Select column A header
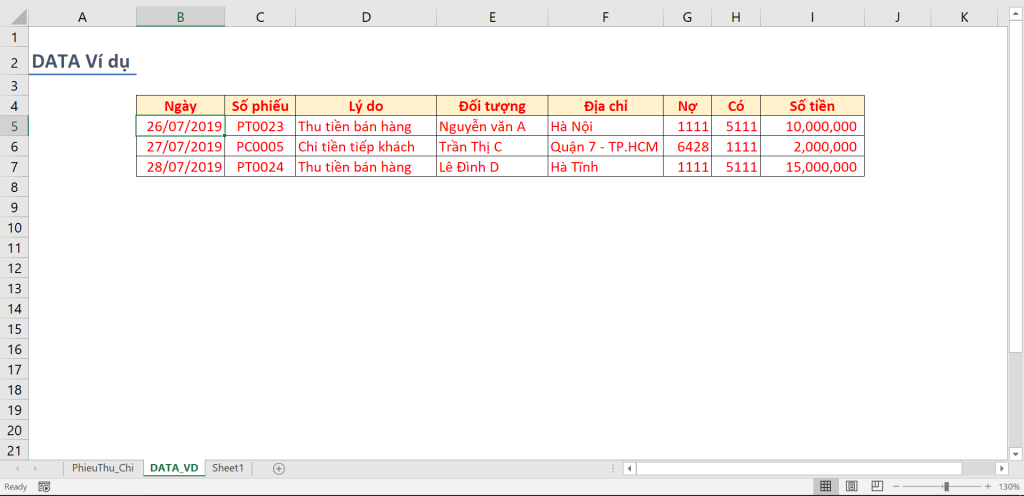Viewport: 1024px width, 496px height. click(x=82, y=18)
